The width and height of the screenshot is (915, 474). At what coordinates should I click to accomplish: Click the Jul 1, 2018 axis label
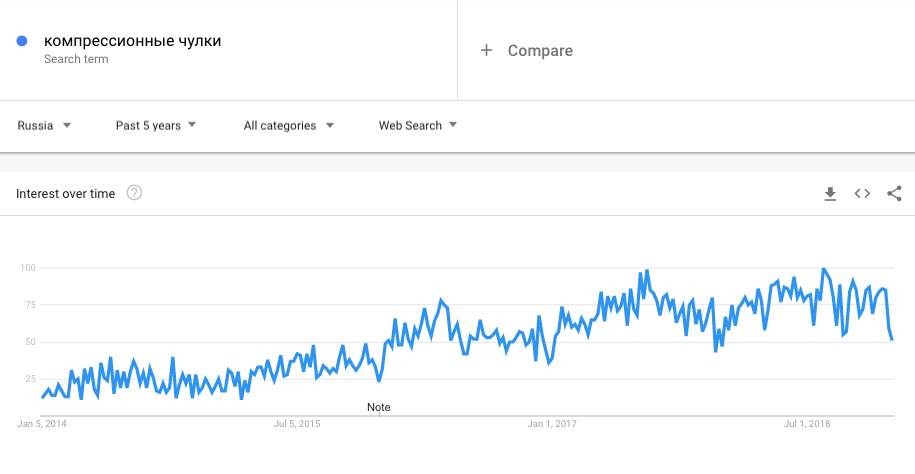point(809,424)
